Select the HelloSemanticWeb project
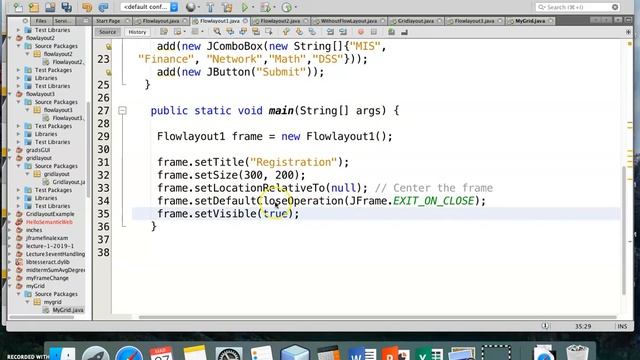The height and width of the screenshot is (360, 640). coord(49,222)
